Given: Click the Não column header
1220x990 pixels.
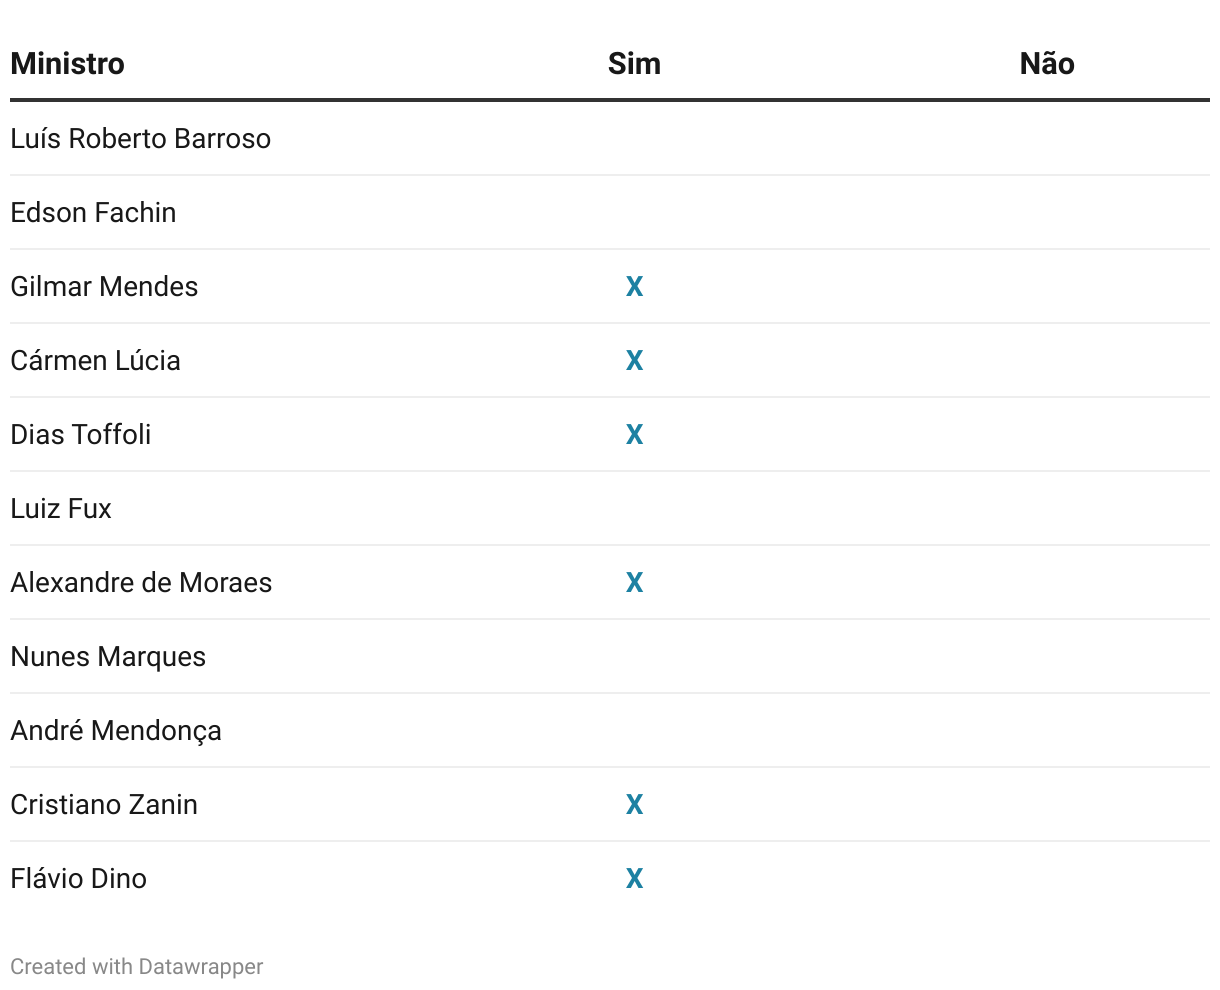Looking at the screenshot, I should coord(1047,64).
